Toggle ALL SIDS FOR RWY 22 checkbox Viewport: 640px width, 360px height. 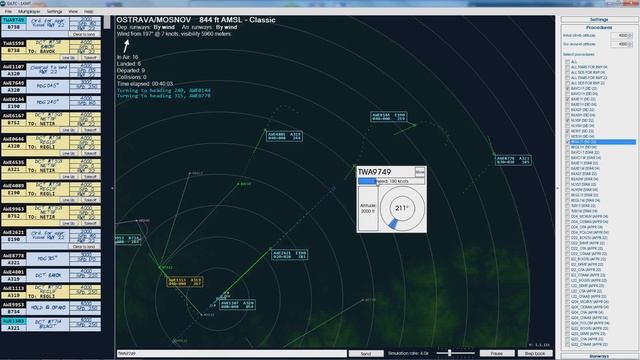point(567,83)
